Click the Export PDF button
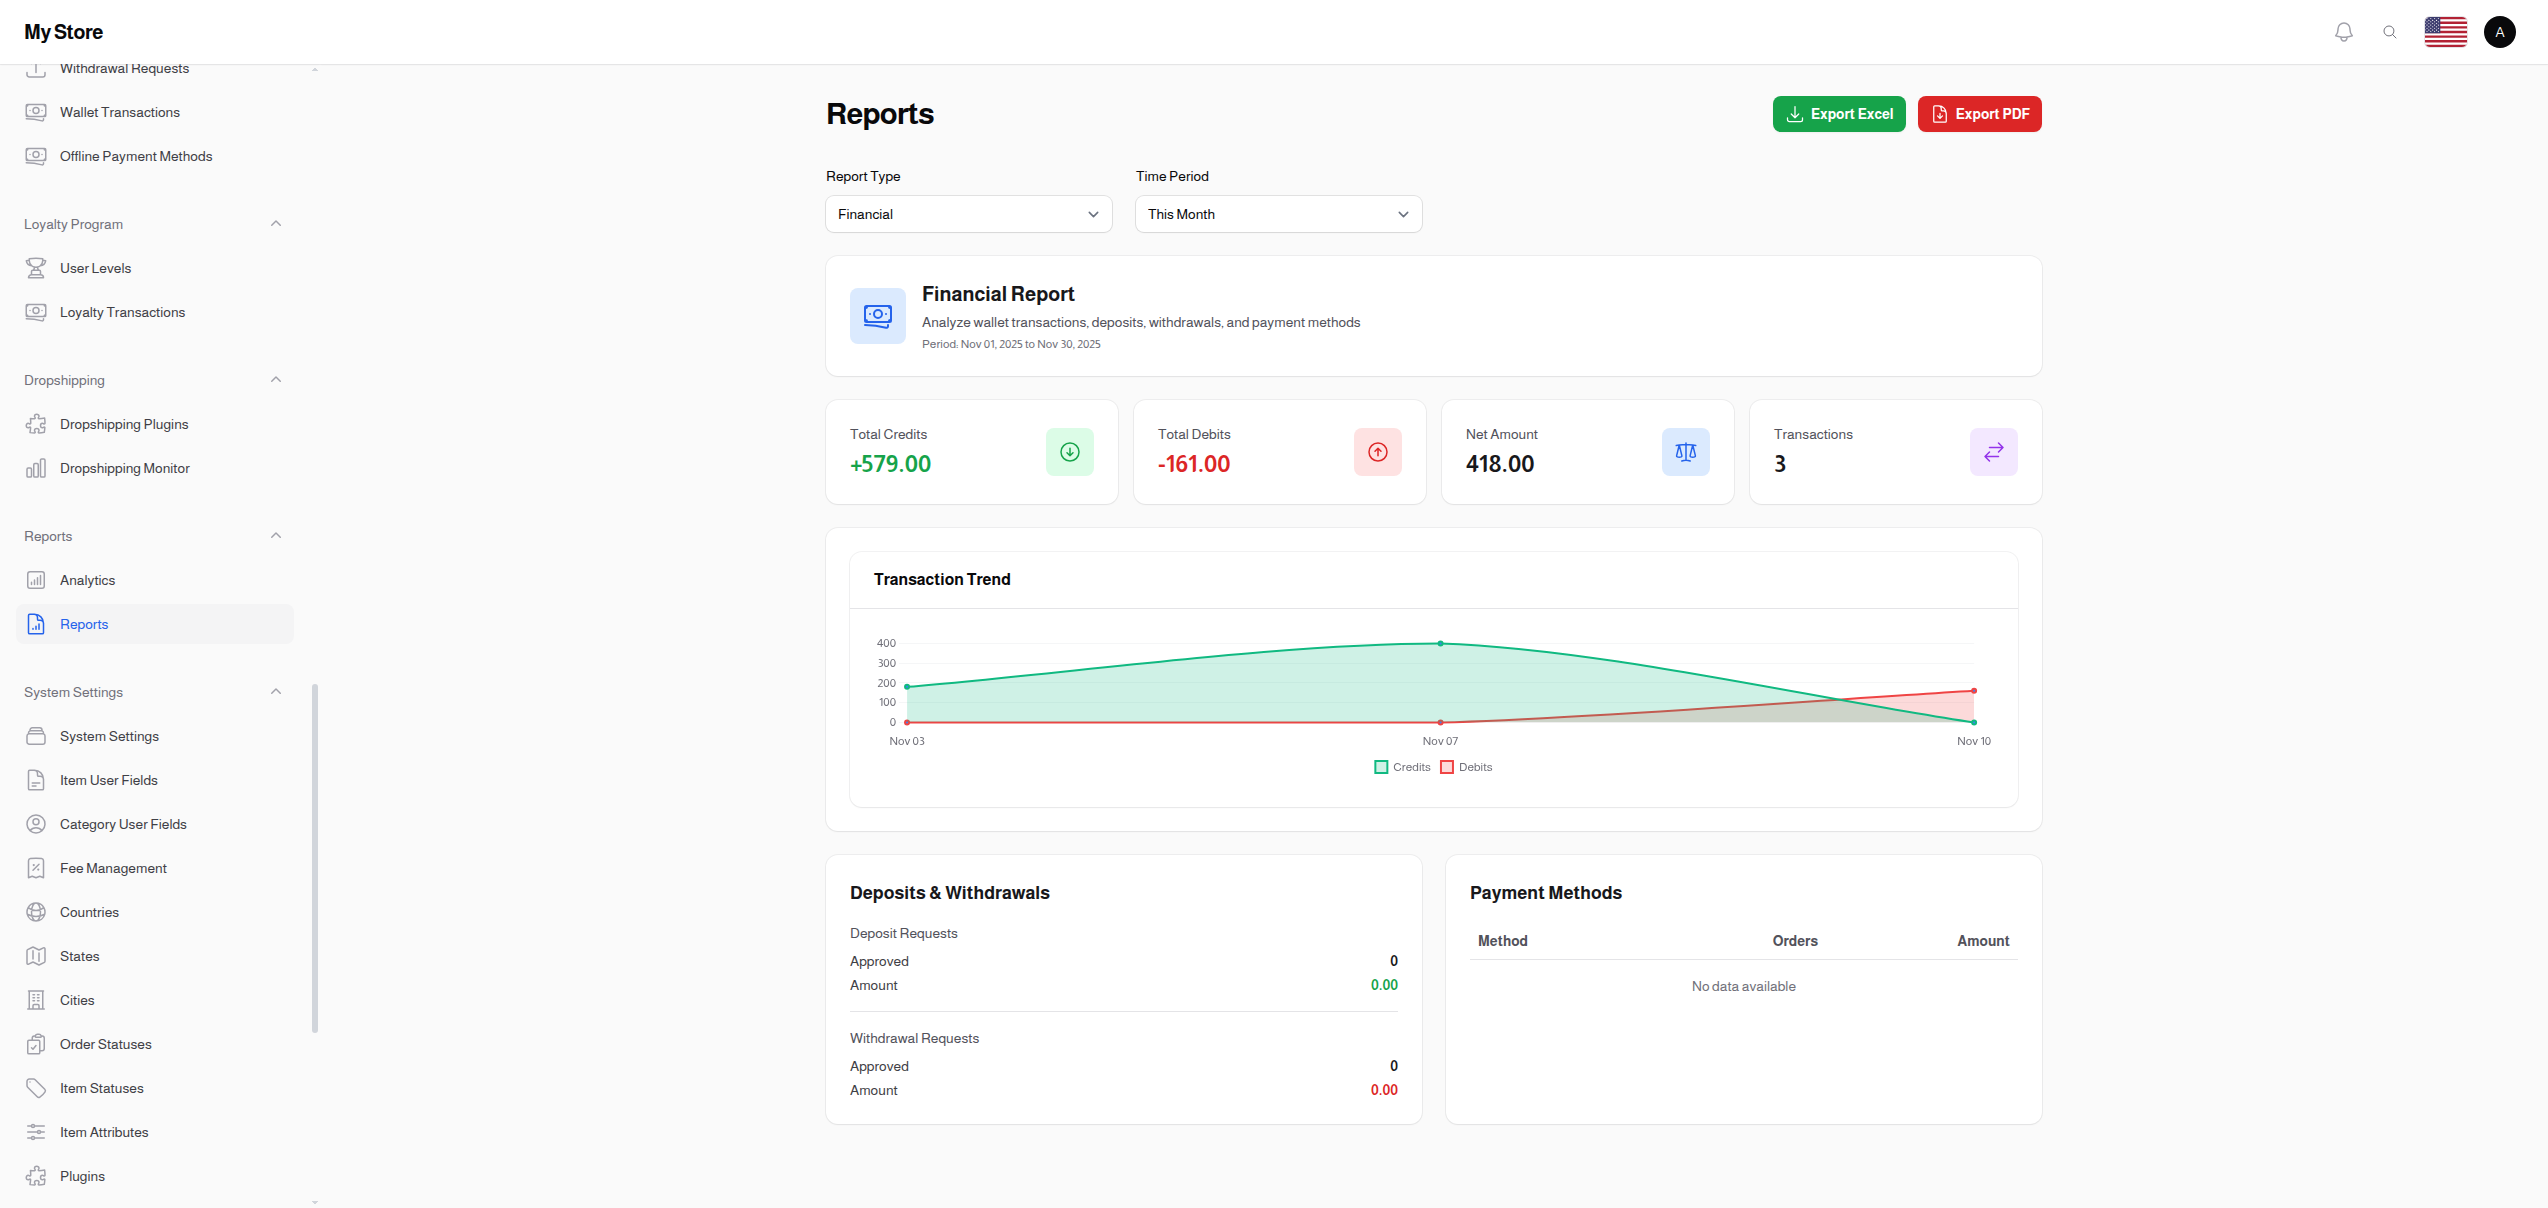Viewport: 2548px width, 1208px height. point(1978,114)
